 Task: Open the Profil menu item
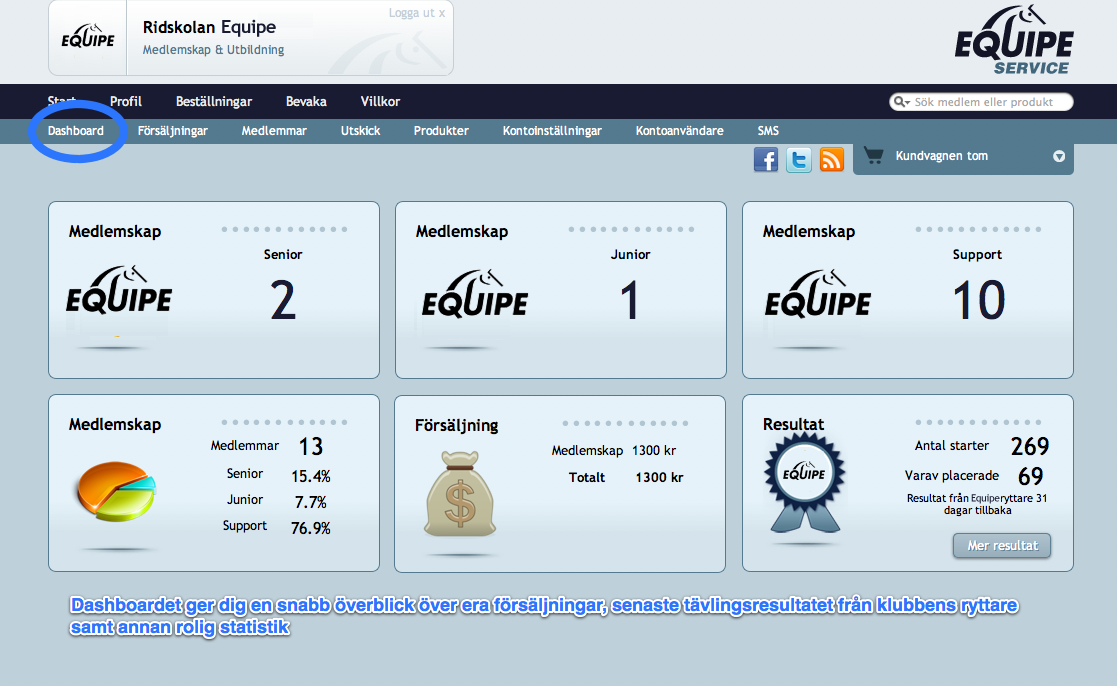point(125,101)
